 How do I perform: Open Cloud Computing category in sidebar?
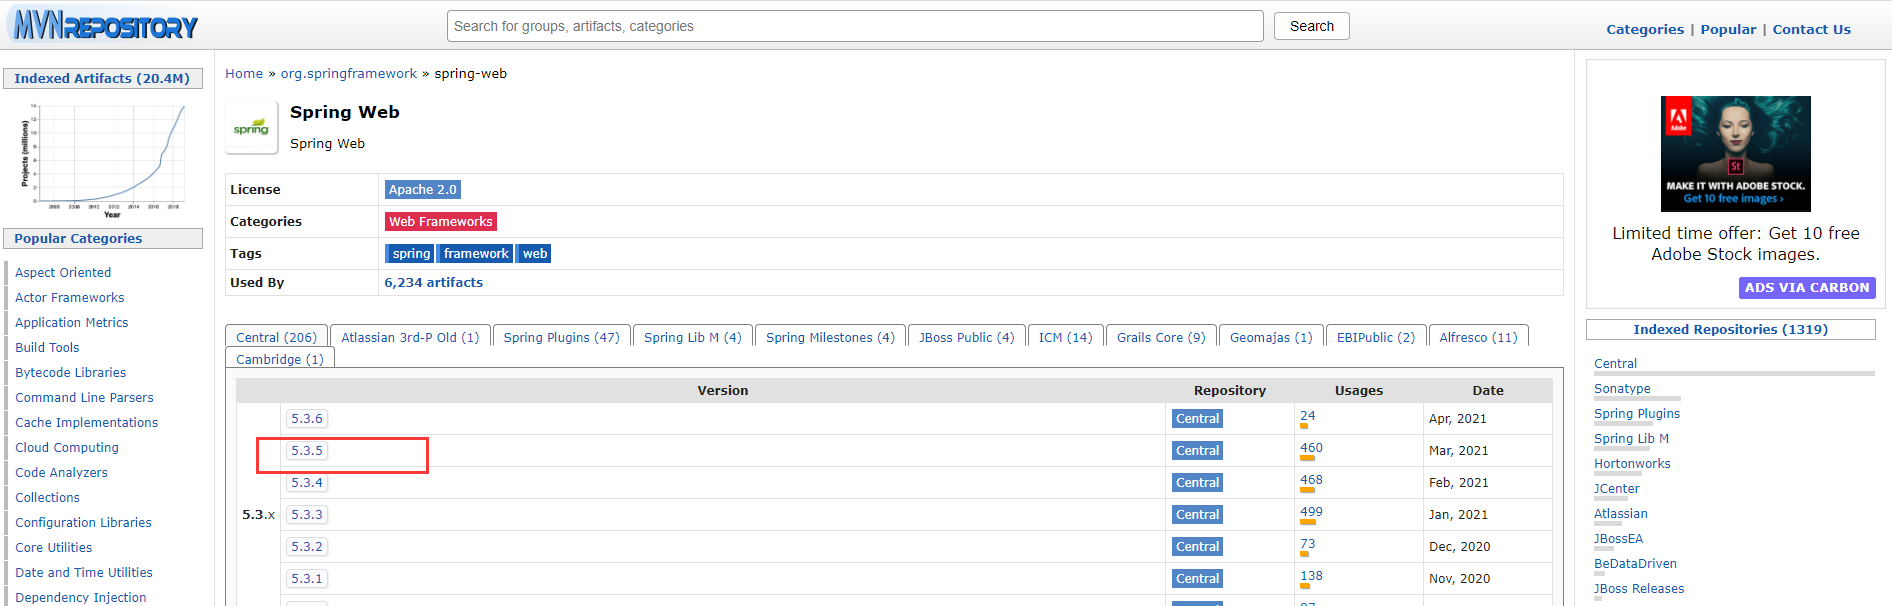pos(67,448)
